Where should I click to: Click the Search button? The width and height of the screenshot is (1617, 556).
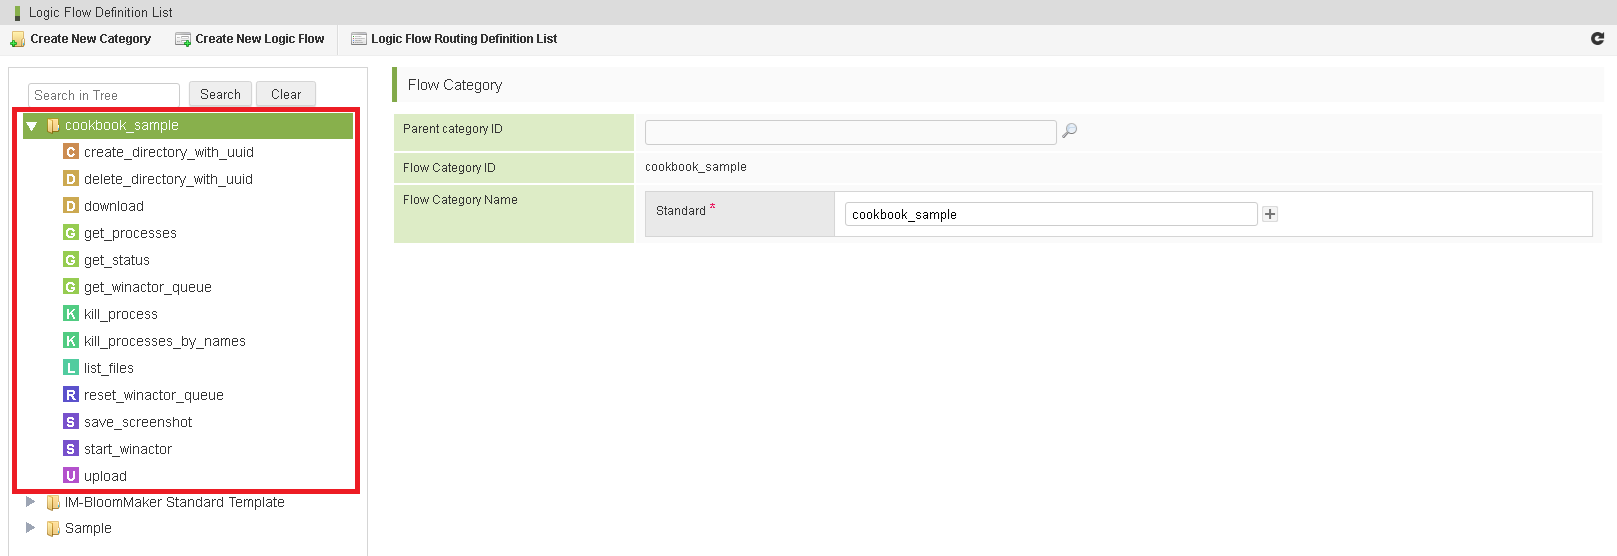(220, 94)
